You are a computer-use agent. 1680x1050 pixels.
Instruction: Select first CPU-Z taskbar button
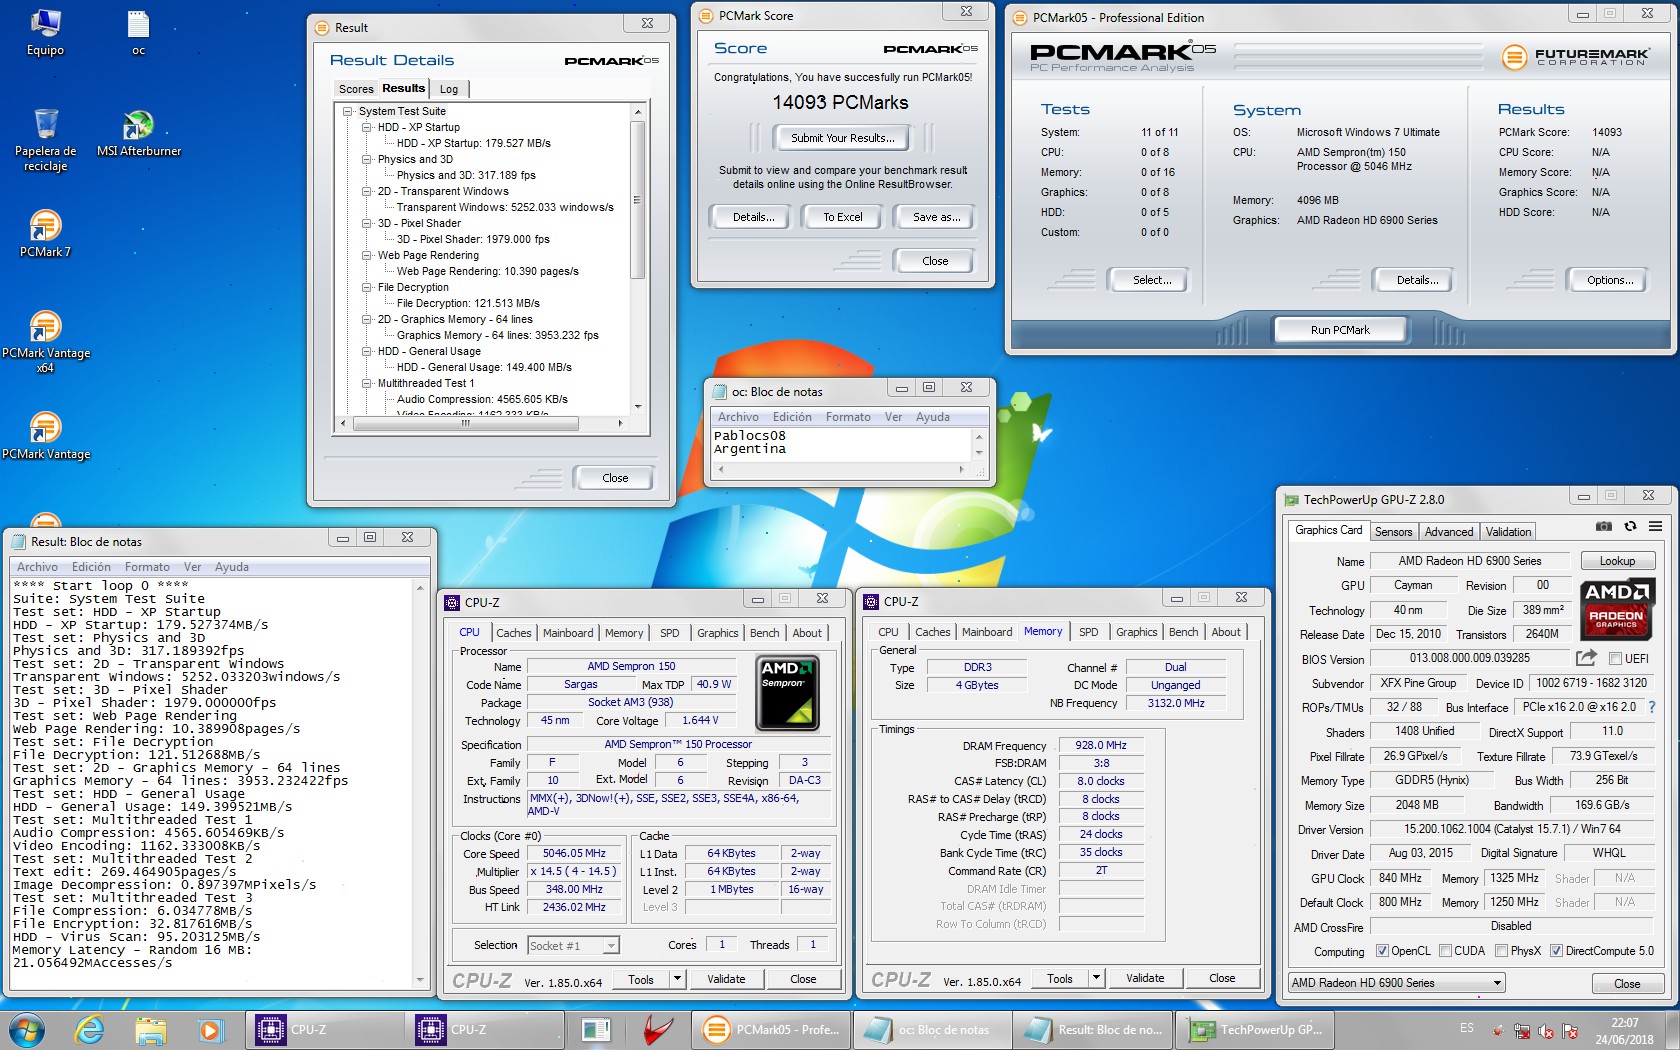(x=325, y=1029)
